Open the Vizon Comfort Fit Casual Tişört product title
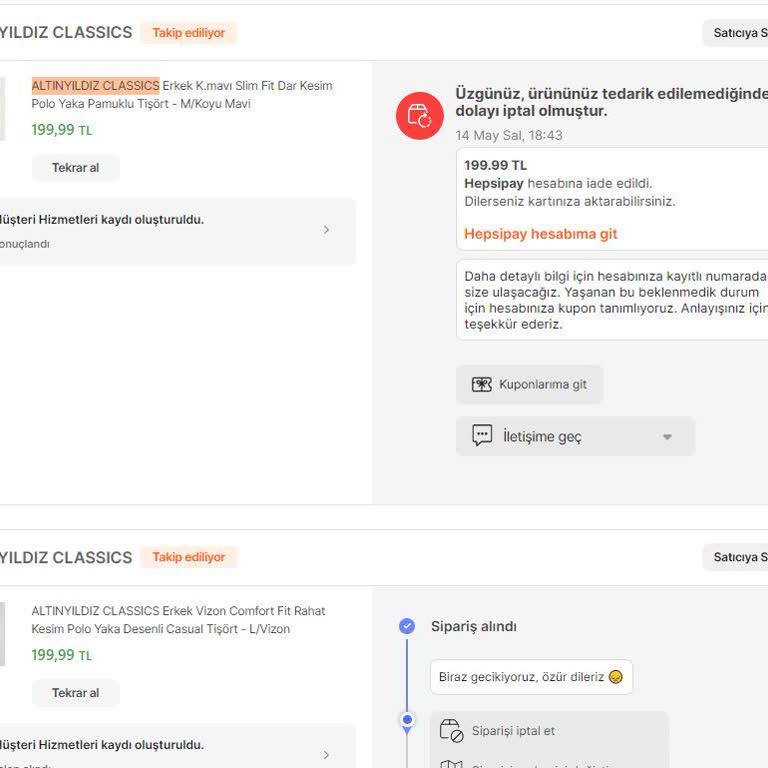This screenshot has width=768, height=768. 178,620
